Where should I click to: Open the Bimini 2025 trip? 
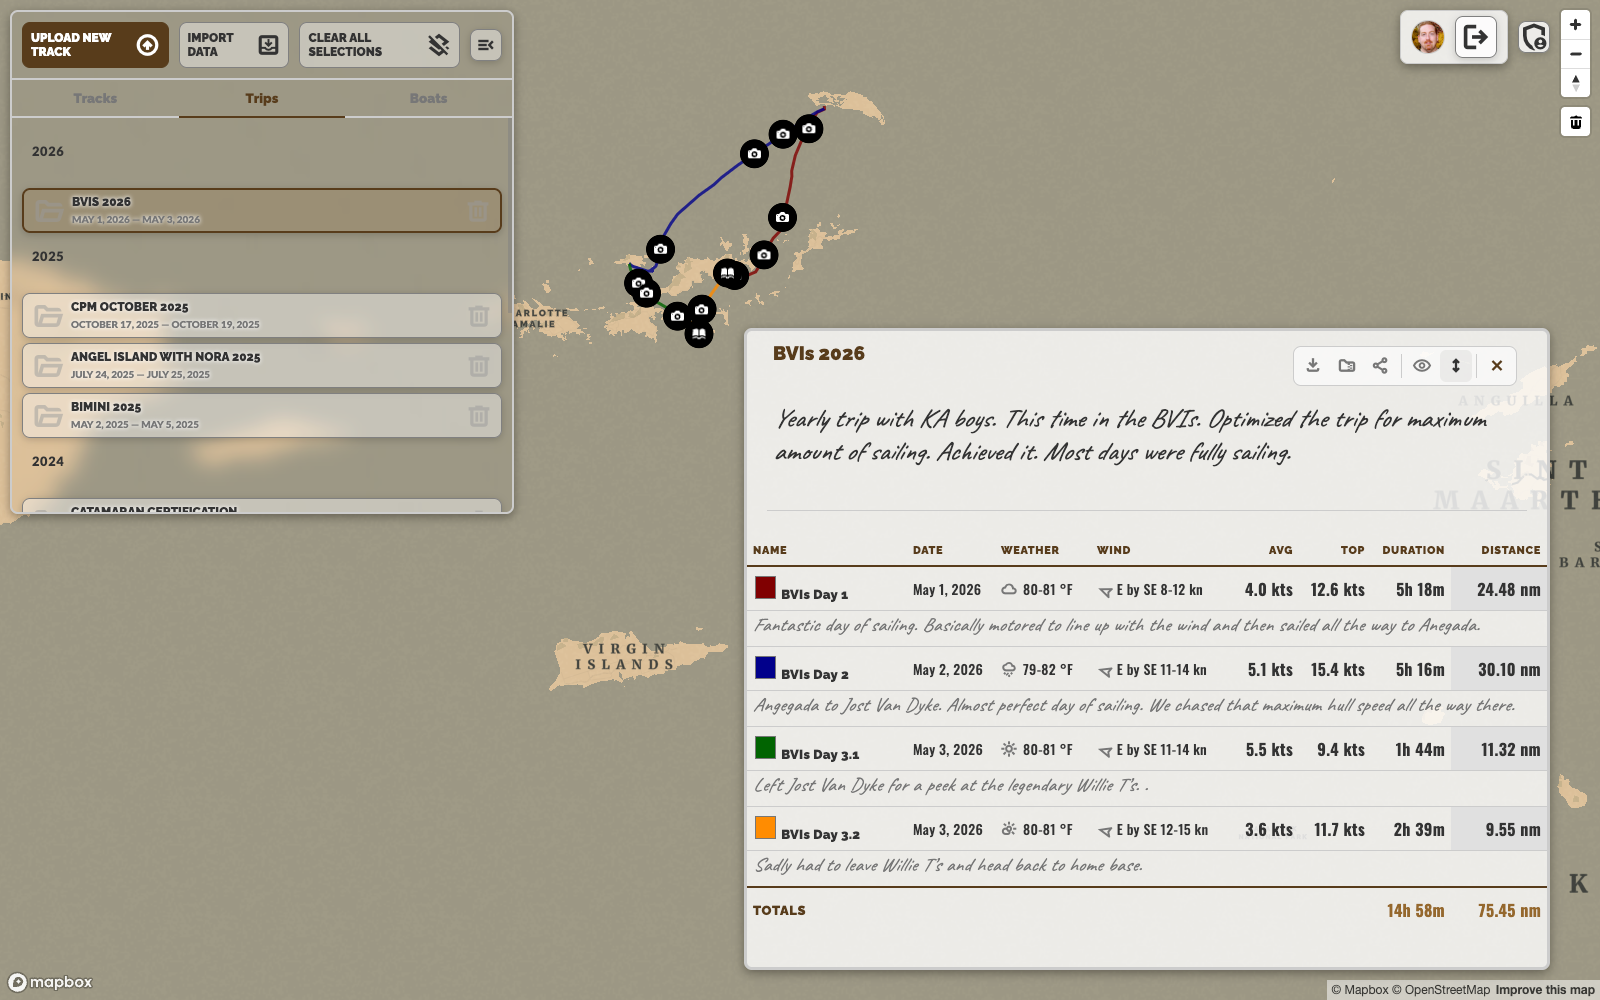click(x=262, y=415)
